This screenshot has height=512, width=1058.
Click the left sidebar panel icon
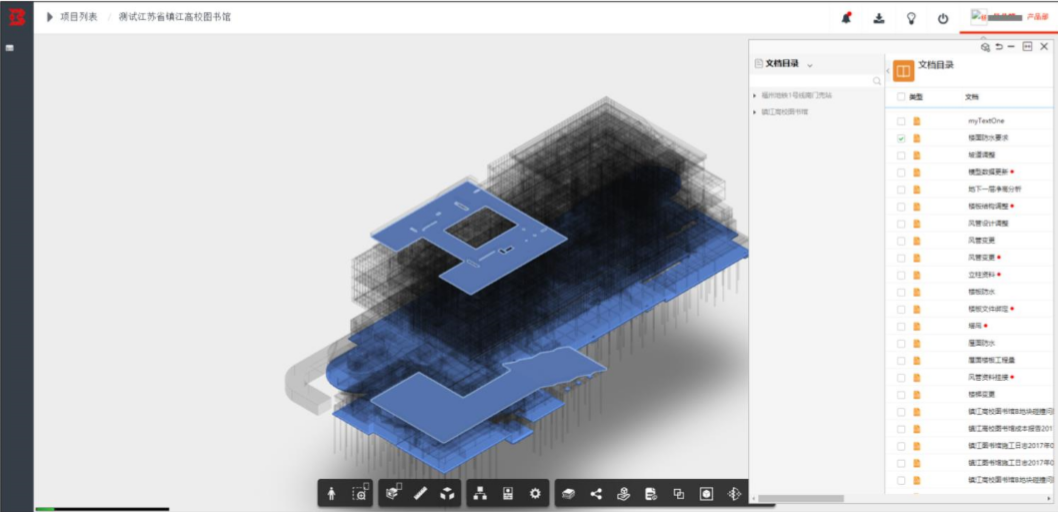10,48
